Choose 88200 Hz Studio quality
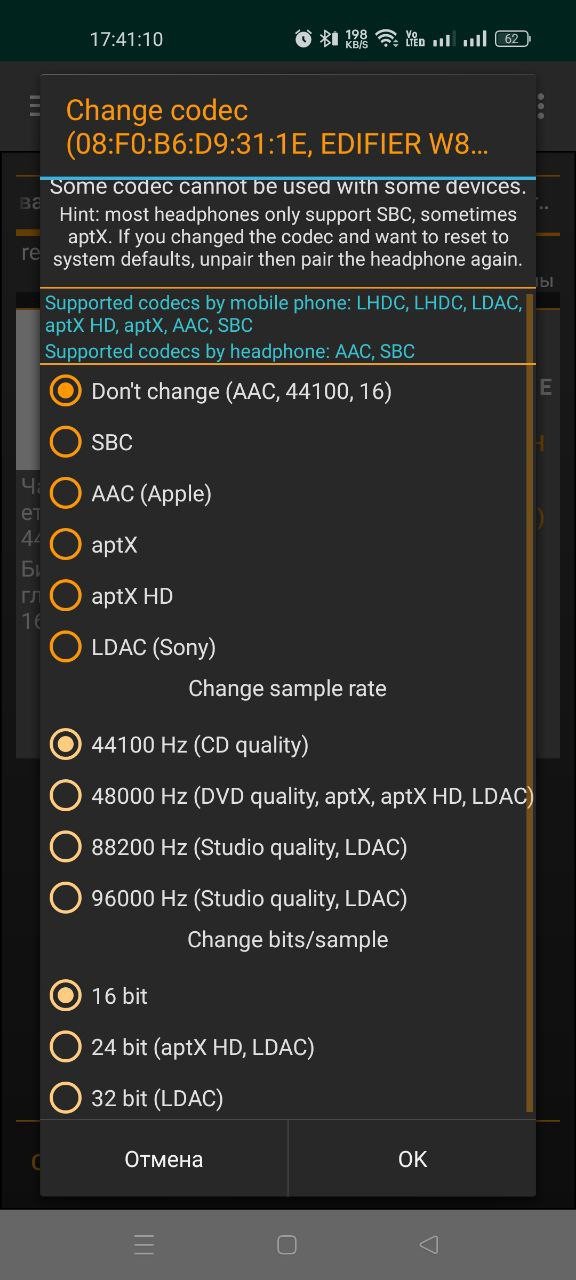The height and width of the screenshot is (1280, 576). click(288, 847)
